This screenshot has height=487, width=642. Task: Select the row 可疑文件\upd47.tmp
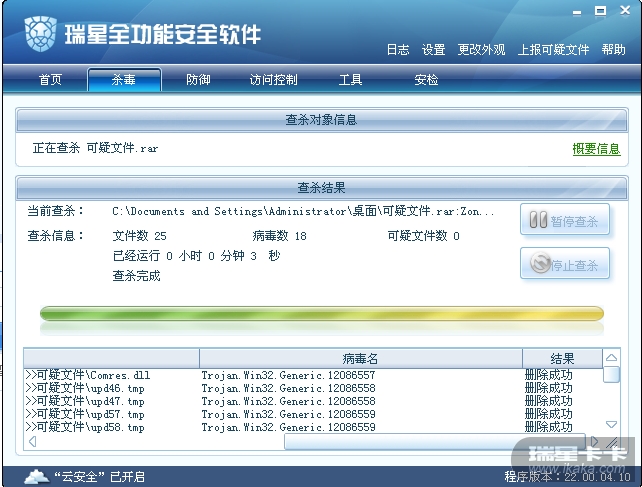pos(313,401)
